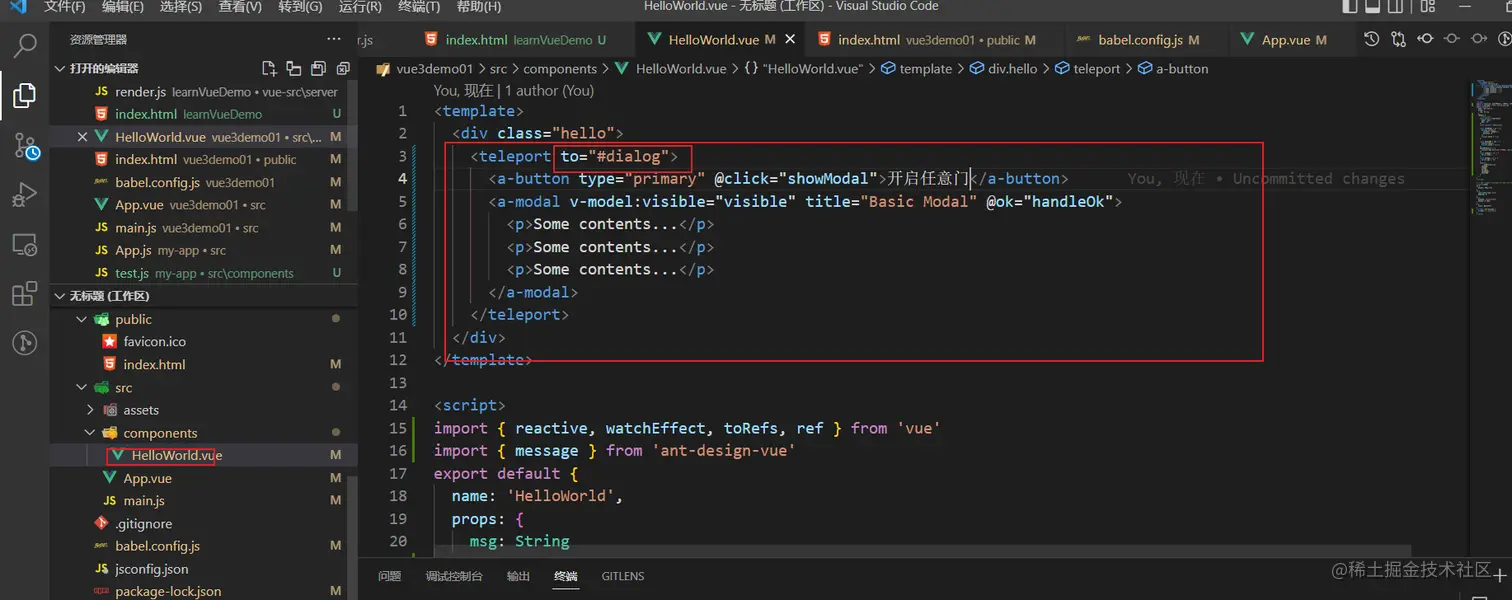Click the middle commit node icon in editor toolbar

pos(1451,39)
